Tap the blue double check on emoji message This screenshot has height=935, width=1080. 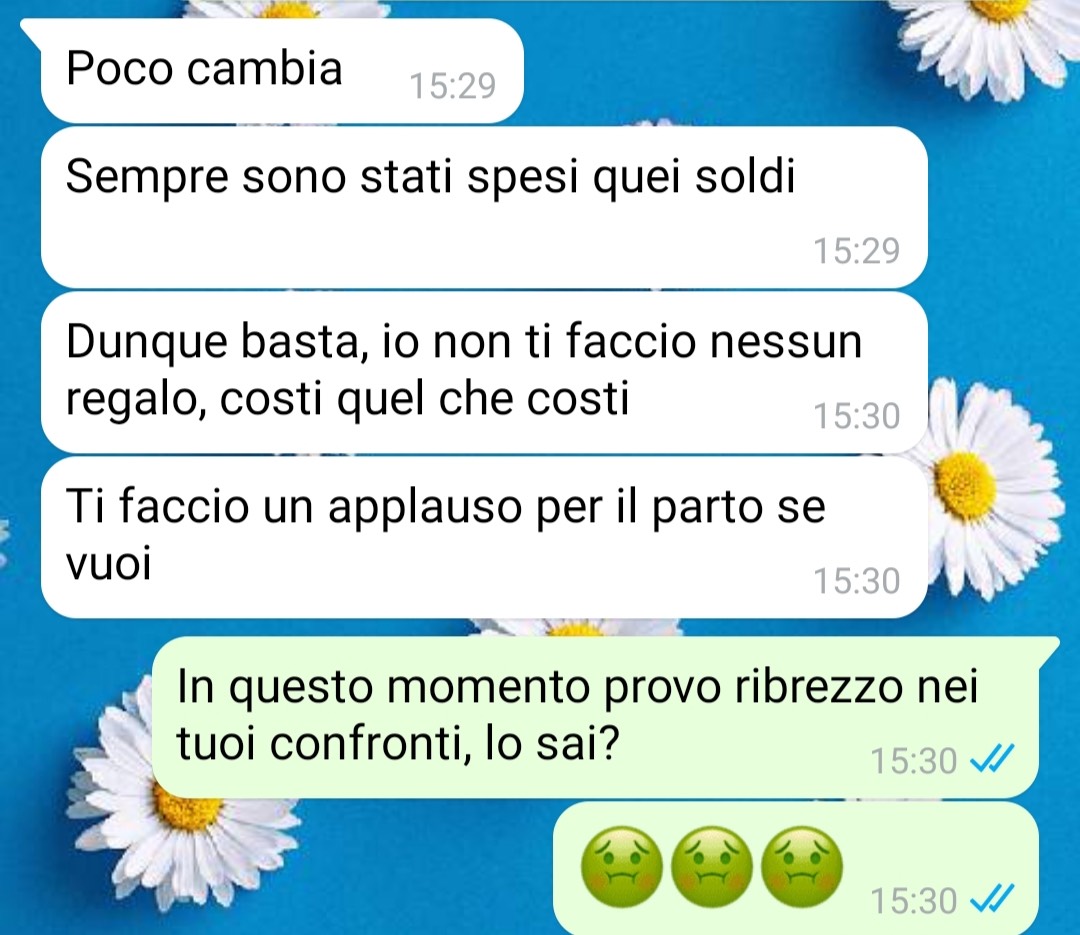pyautogui.click(x=992, y=898)
